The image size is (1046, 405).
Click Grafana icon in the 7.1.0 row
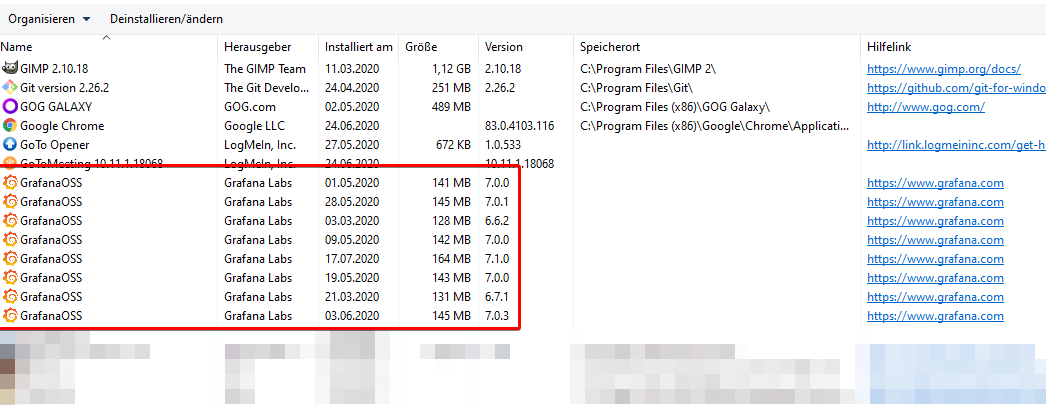pos(9,258)
